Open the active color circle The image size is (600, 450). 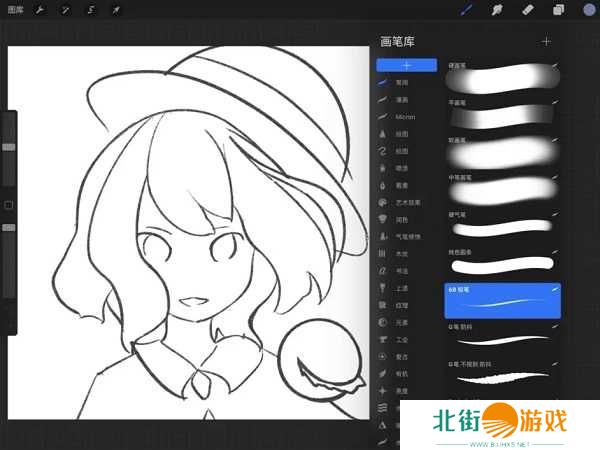click(x=588, y=9)
